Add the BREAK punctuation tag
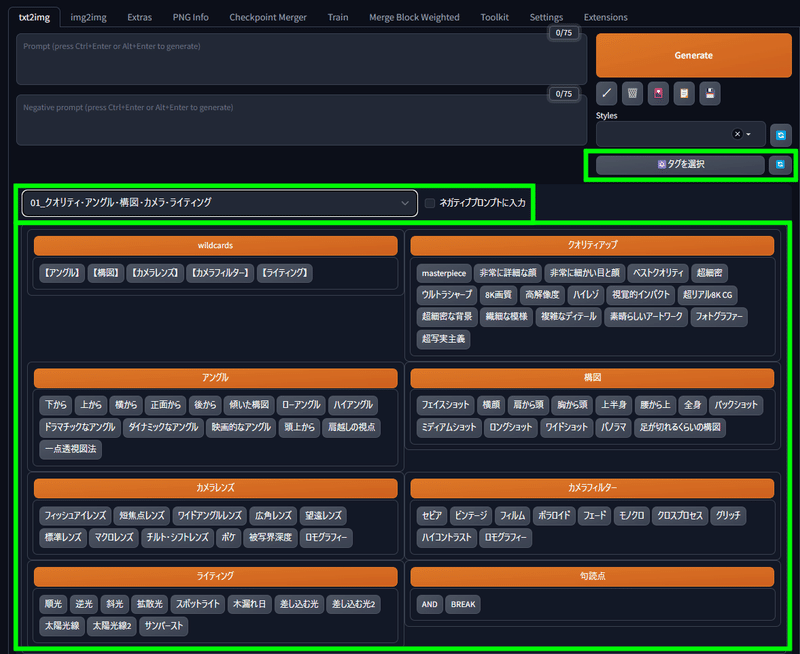 (x=463, y=604)
